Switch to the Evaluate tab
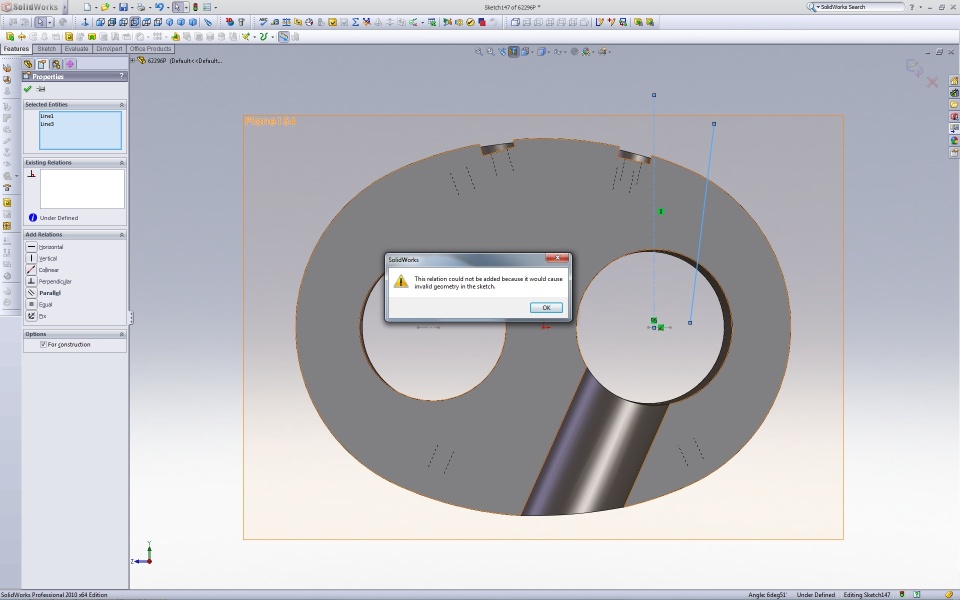 (76, 49)
